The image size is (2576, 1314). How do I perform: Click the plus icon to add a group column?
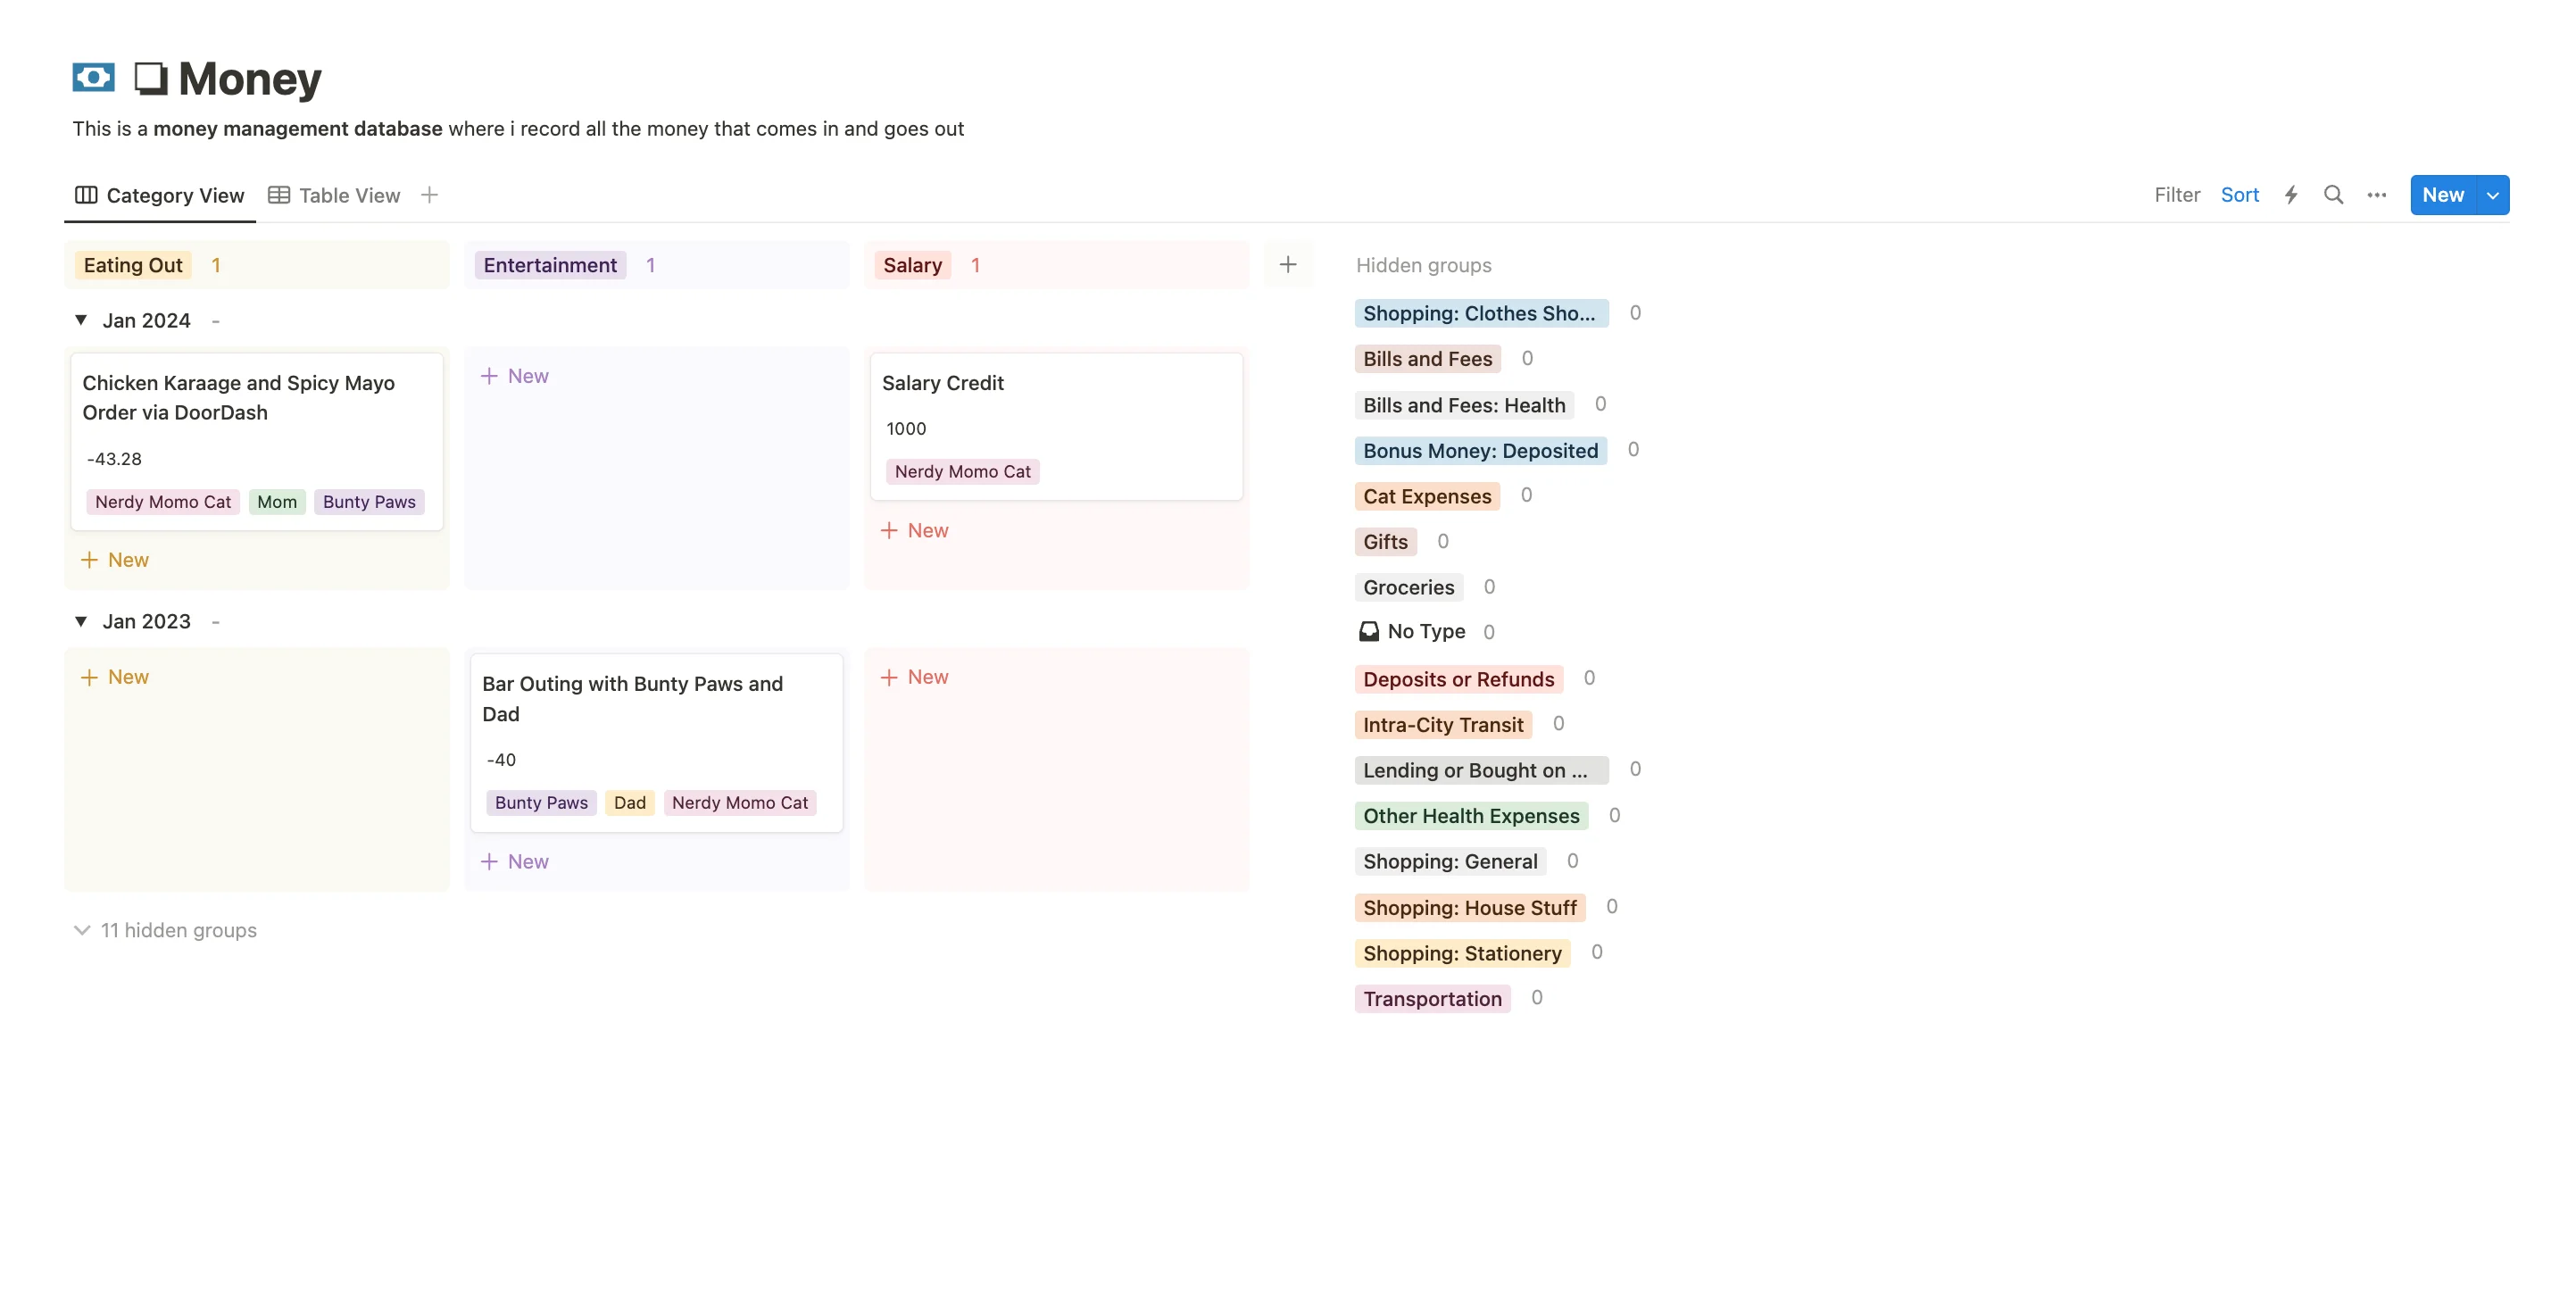click(1287, 265)
